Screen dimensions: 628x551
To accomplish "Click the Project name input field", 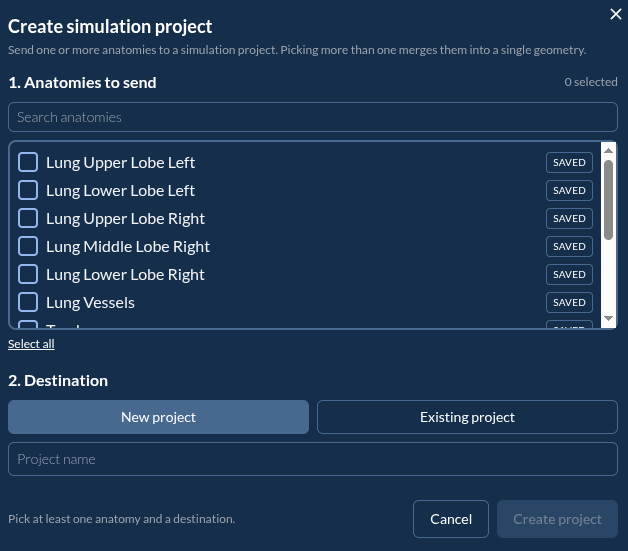I will tap(313, 459).
